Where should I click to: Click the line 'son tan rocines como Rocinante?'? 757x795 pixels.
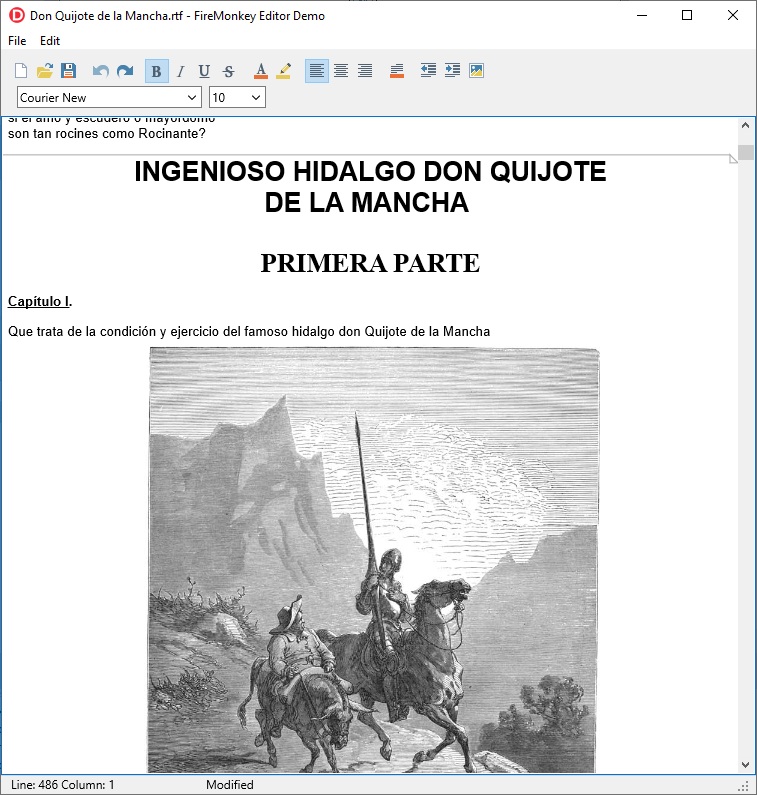[106, 133]
